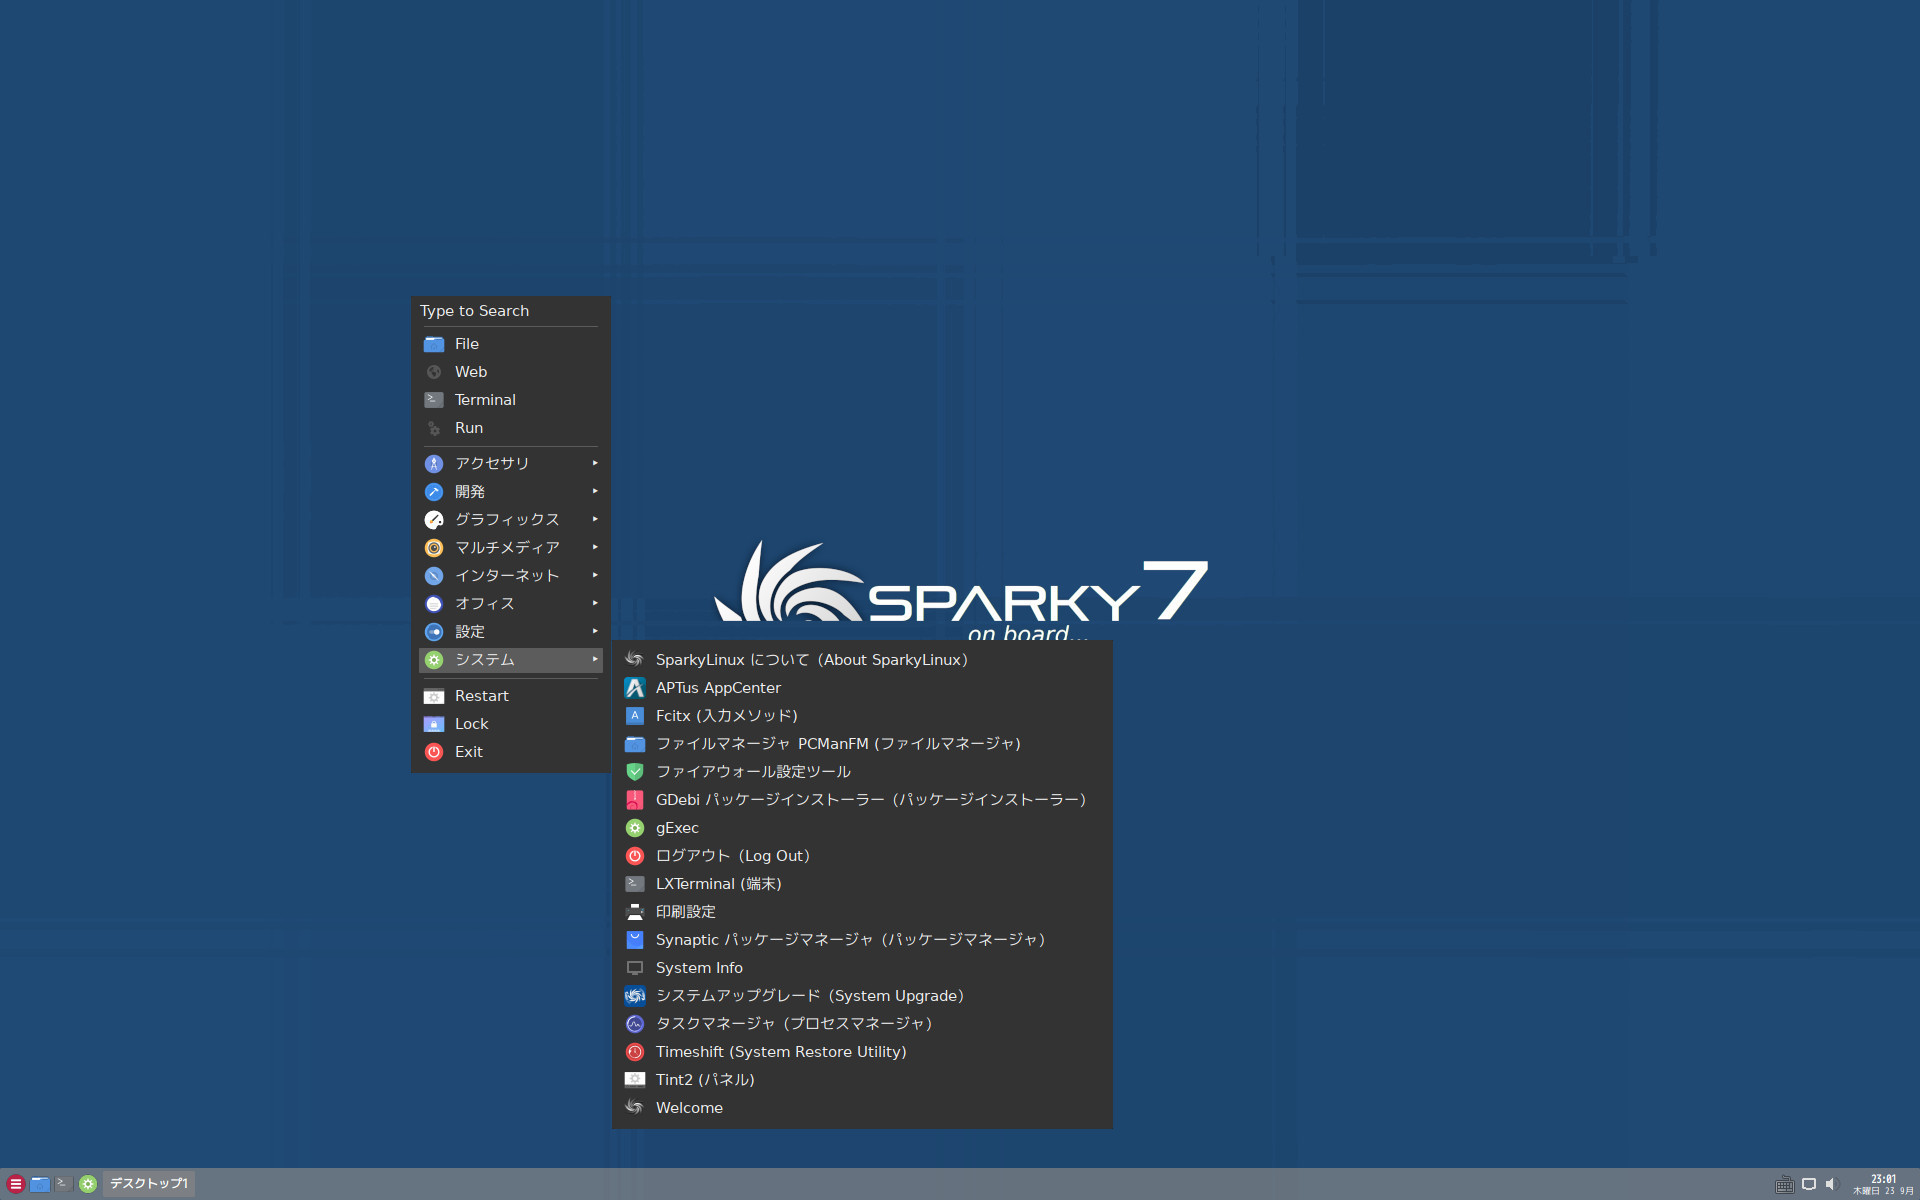Click the red Log Out power icon
This screenshot has width=1920, height=1200.
point(635,856)
